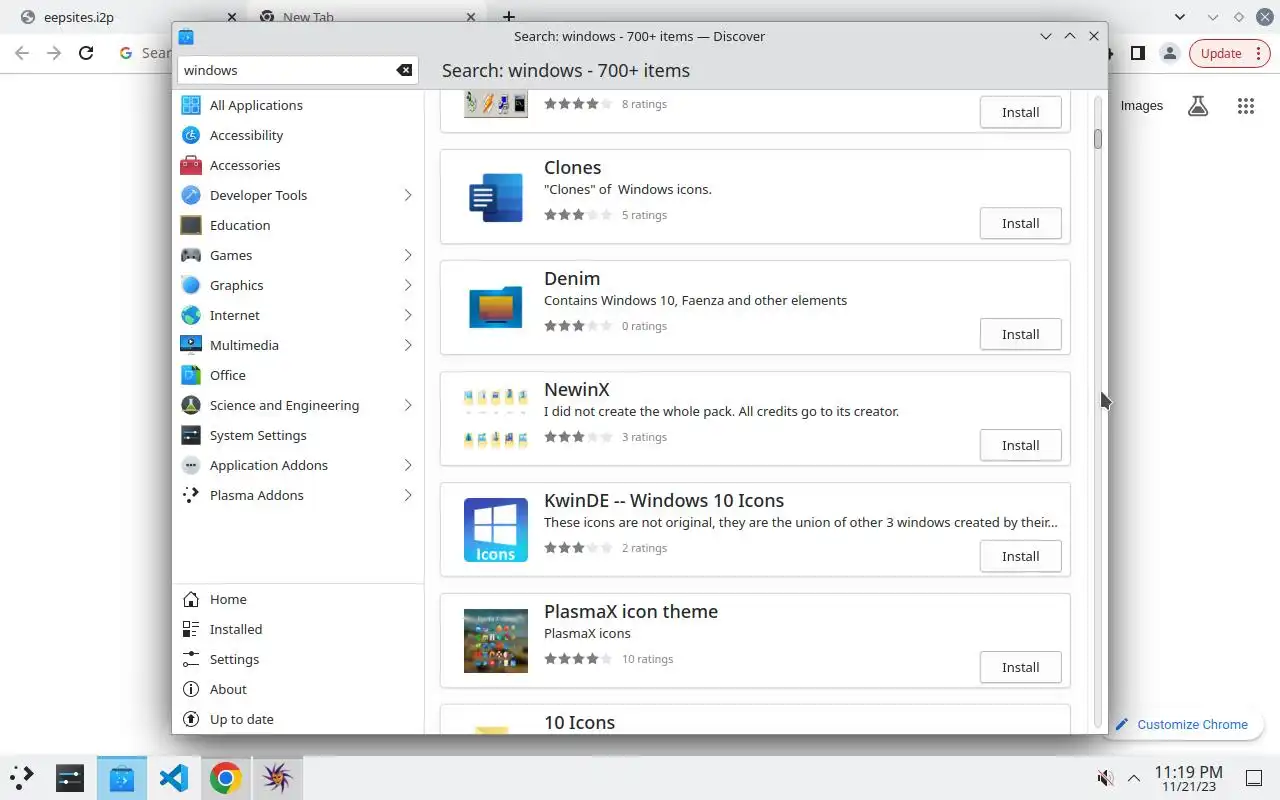Expand the Plasma Addons arrow
Screen dimensions: 1280x800
[x=407, y=495]
